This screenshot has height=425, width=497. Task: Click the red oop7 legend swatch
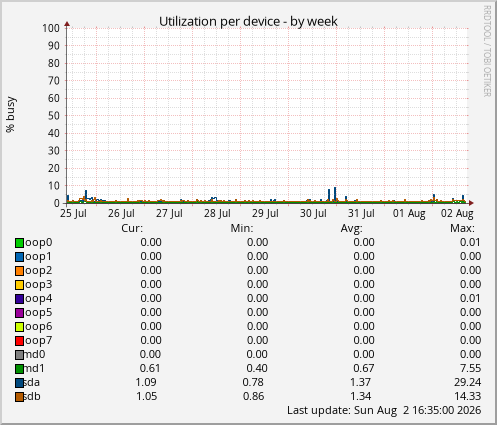click(x=19, y=341)
